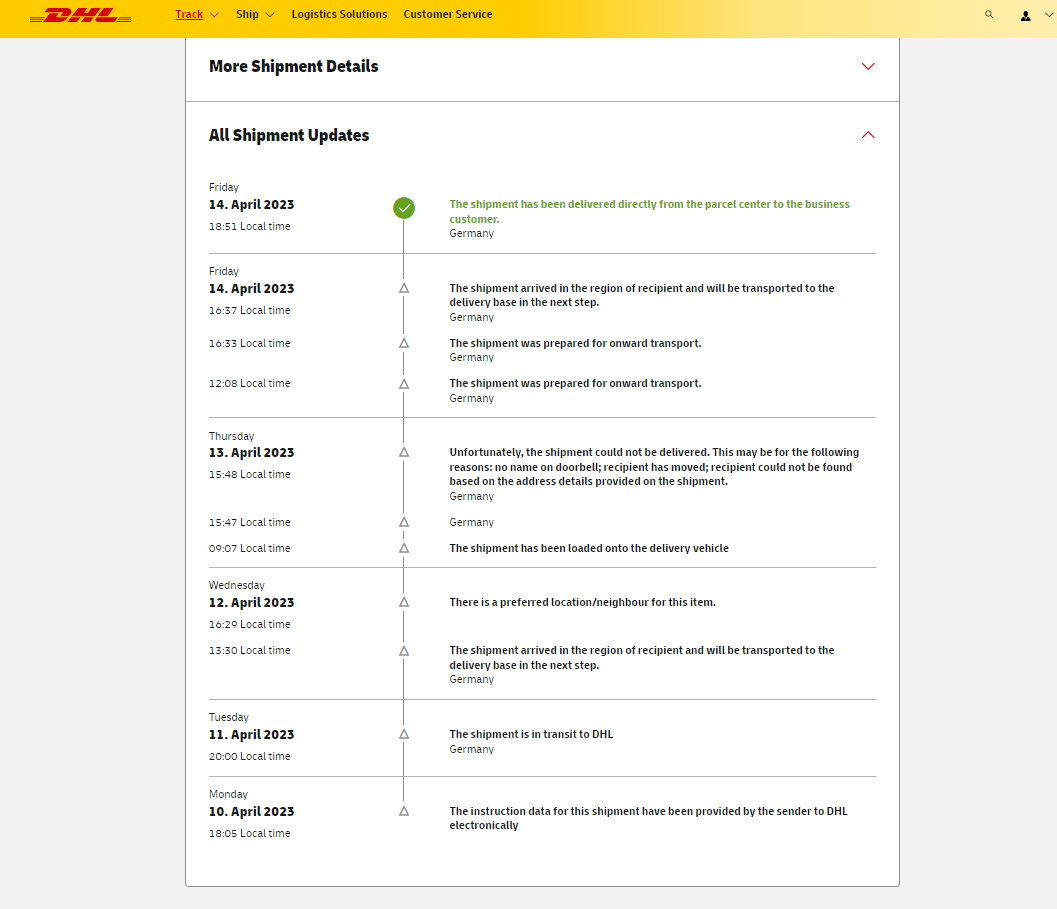The image size is (1057, 909).
Task: Click triangle marker for 13. April 15:48 failed delivery
Action: tap(404, 452)
